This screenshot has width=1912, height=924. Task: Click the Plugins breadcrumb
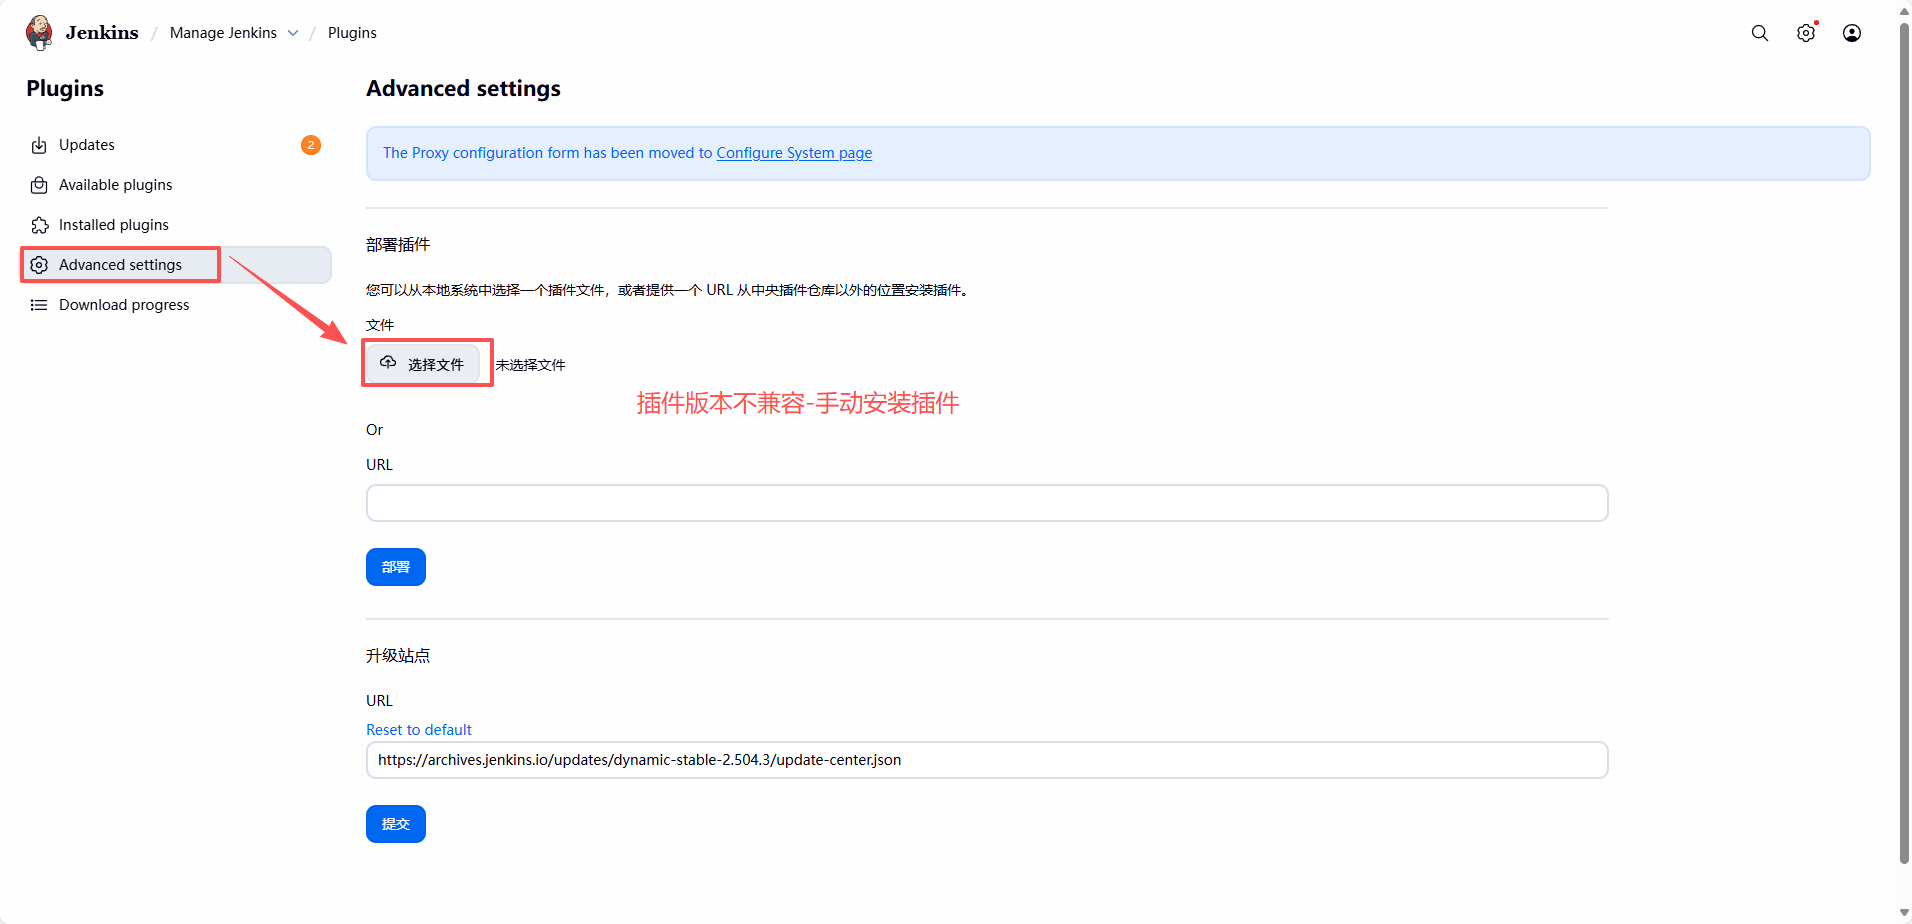[352, 33]
